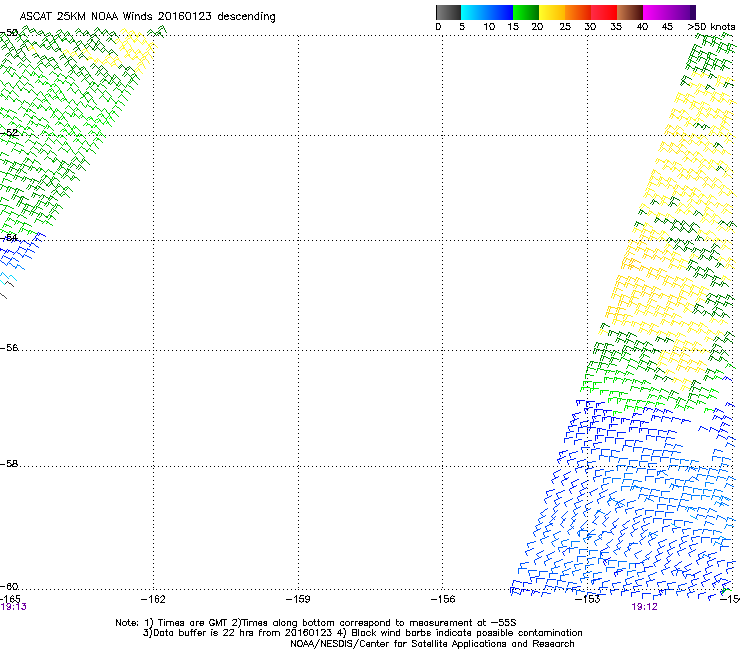Click the longitude label '-156'
The height and width of the screenshot is (650, 740).
pyautogui.click(x=443, y=599)
